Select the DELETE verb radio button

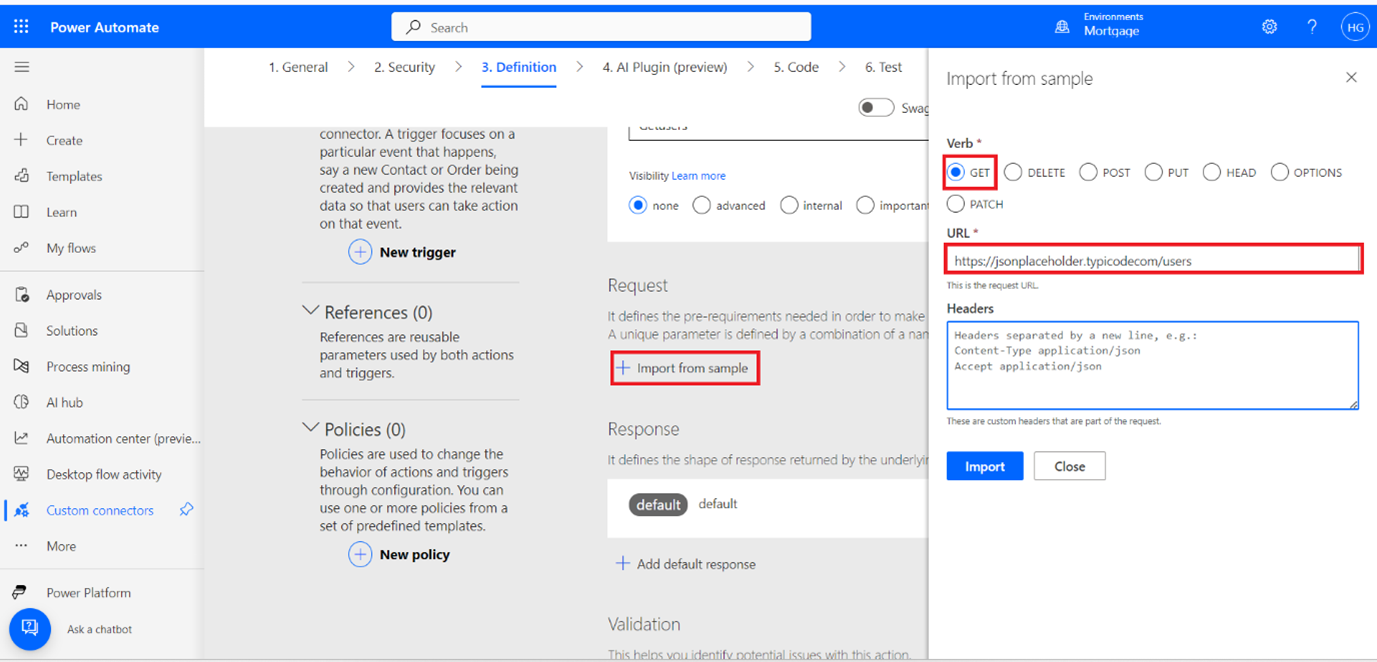coord(1013,173)
